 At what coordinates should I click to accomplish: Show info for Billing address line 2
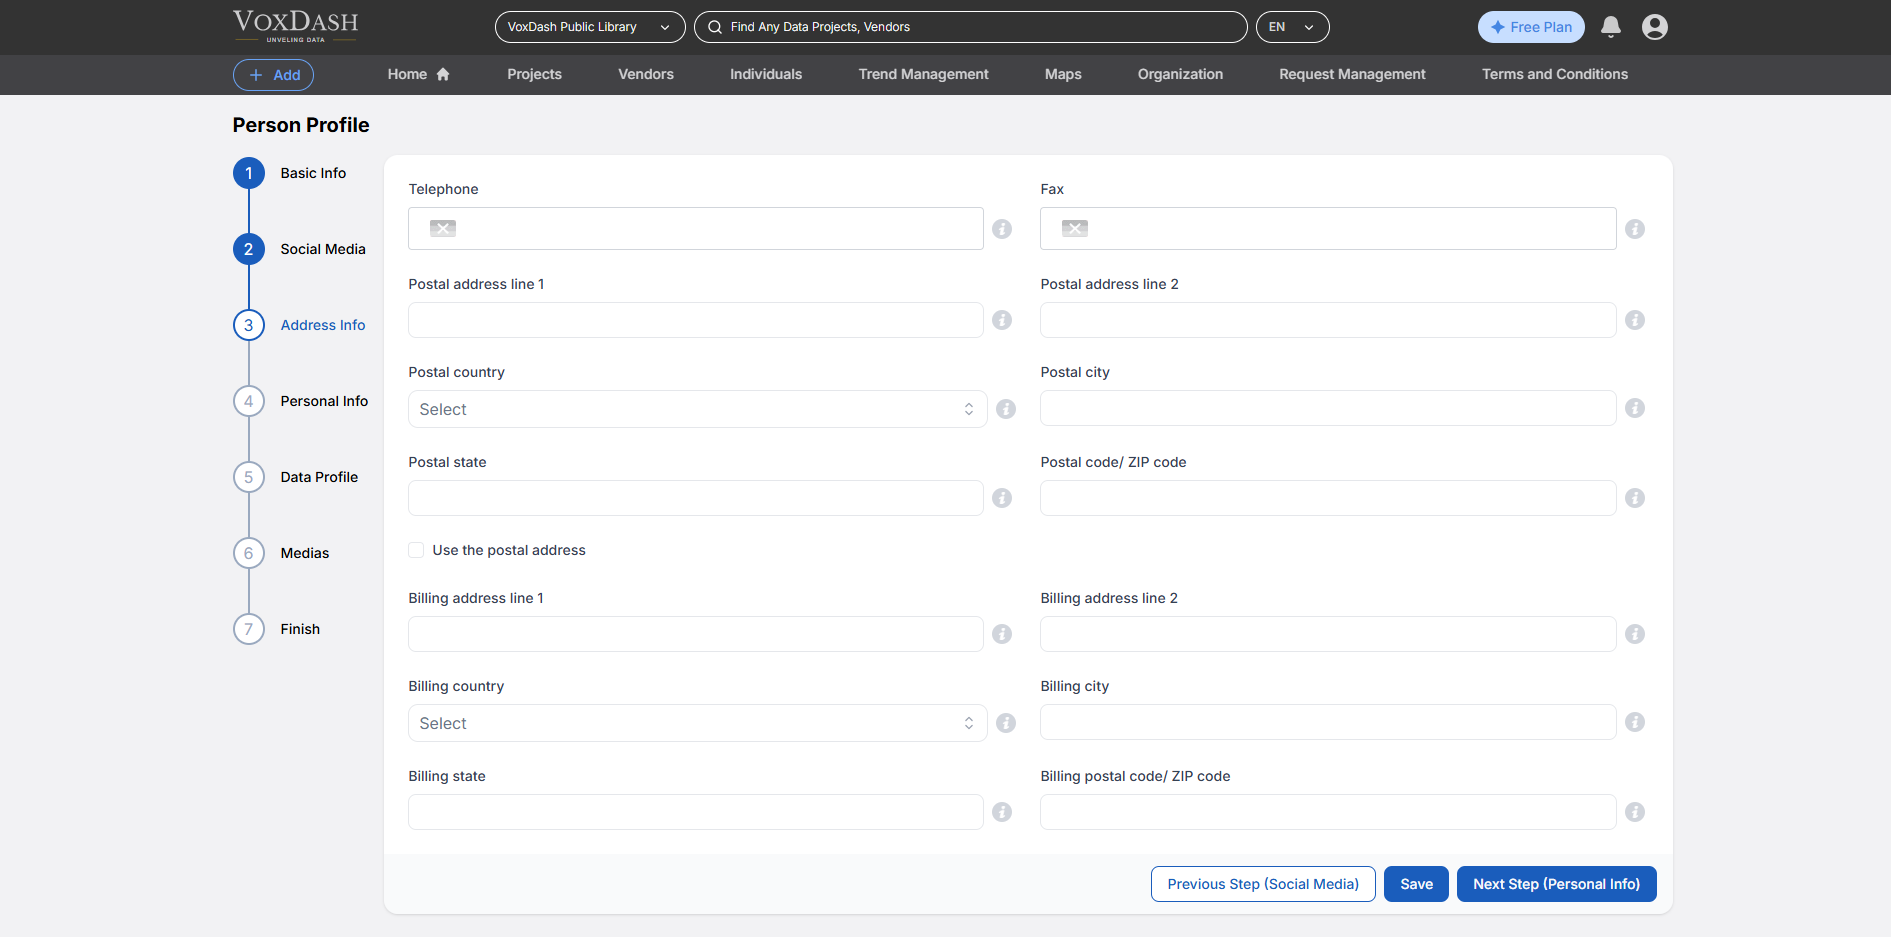tap(1635, 634)
